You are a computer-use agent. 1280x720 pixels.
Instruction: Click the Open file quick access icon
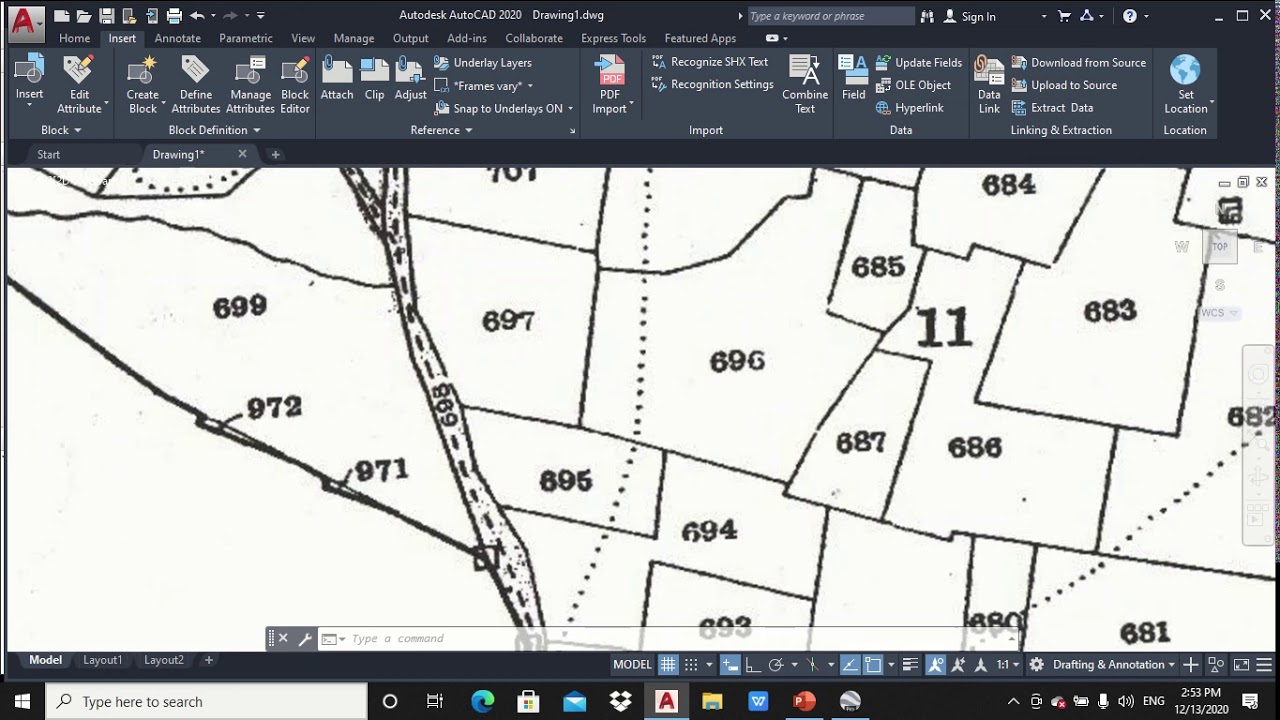[84, 16]
